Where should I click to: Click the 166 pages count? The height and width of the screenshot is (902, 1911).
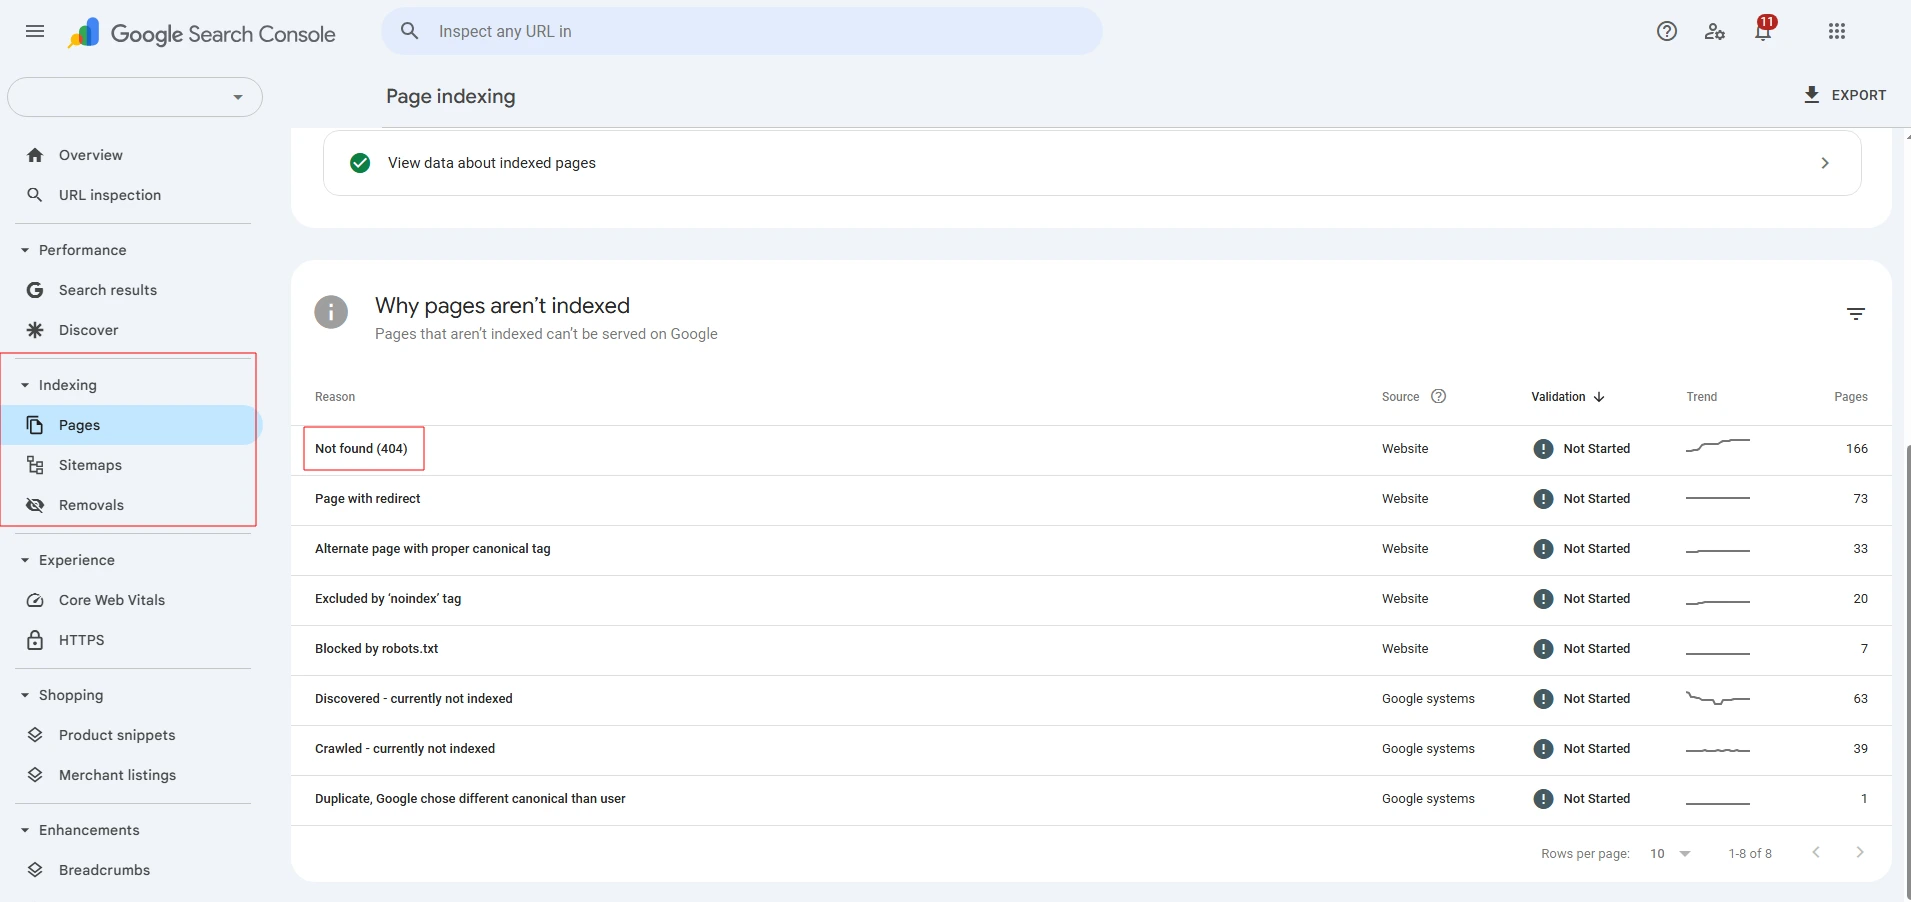[x=1857, y=449]
